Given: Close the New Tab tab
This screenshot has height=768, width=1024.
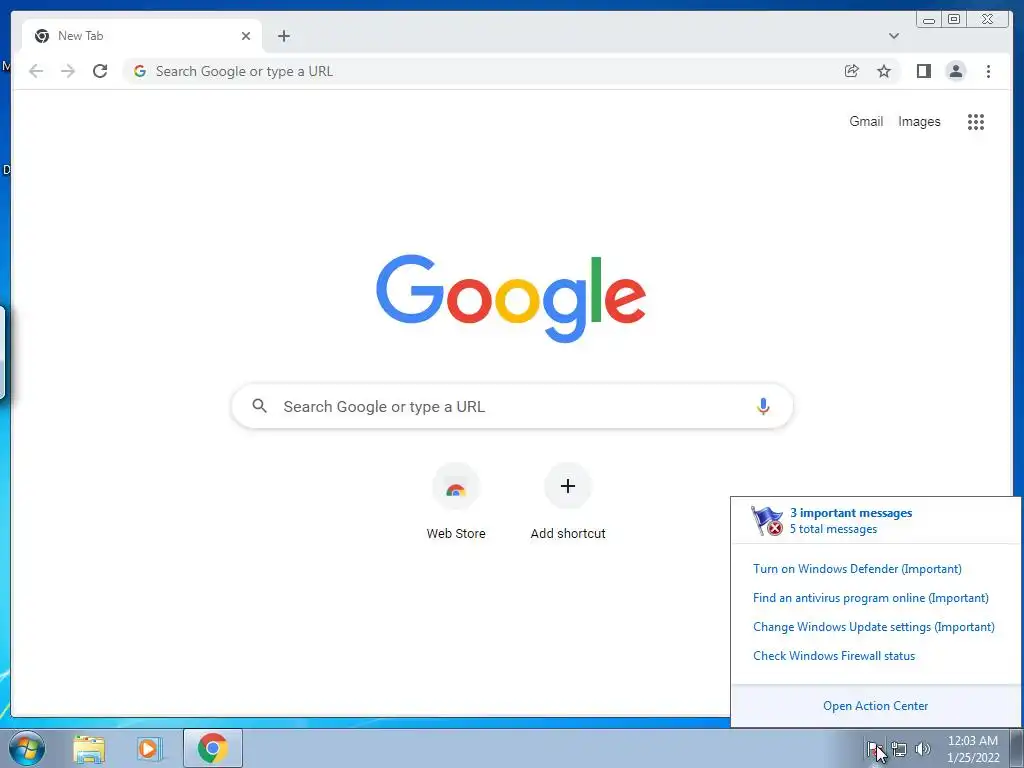Looking at the screenshot, I should [246, 36].
